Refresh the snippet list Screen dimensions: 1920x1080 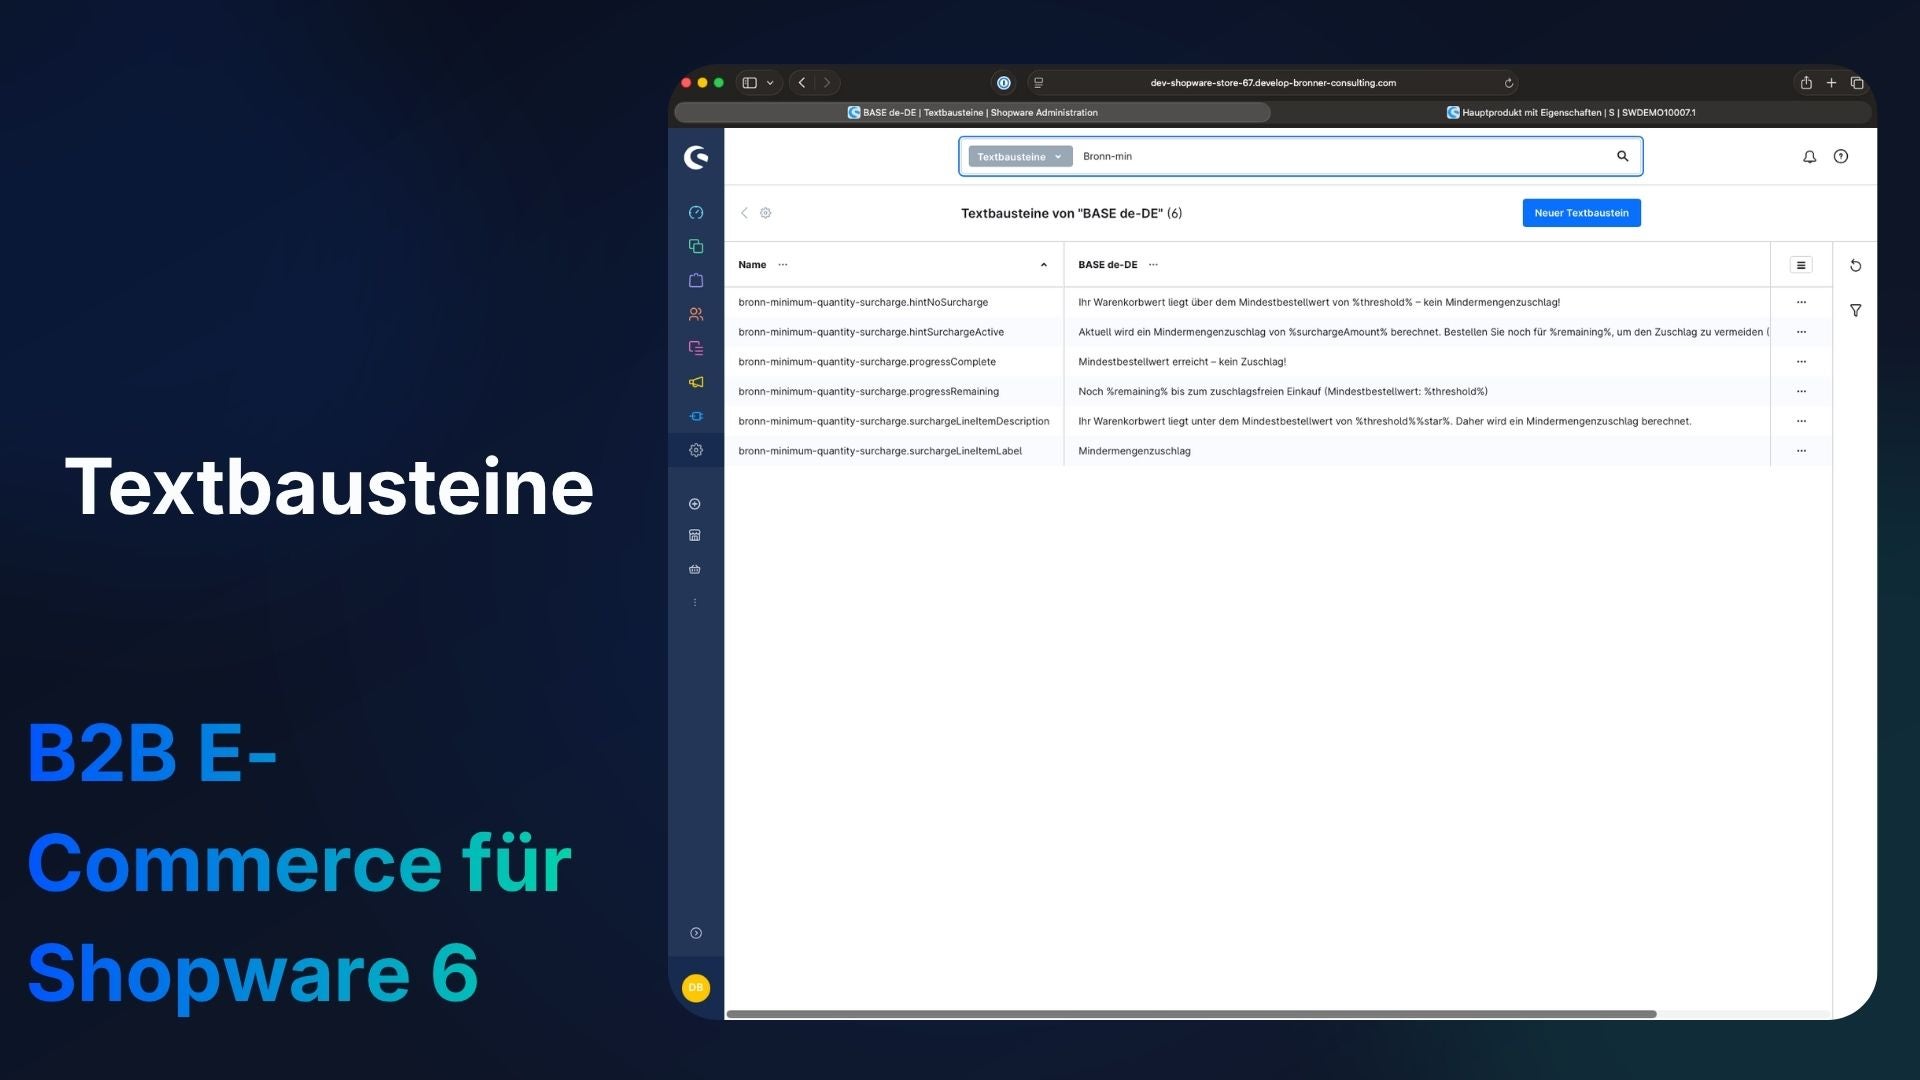(1855, 266)
